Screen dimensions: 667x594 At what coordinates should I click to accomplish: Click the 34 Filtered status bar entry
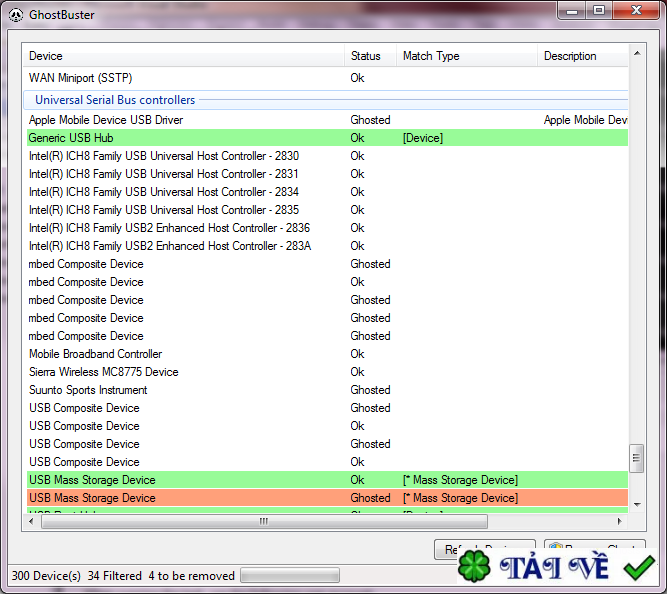[x=114, y=576]
